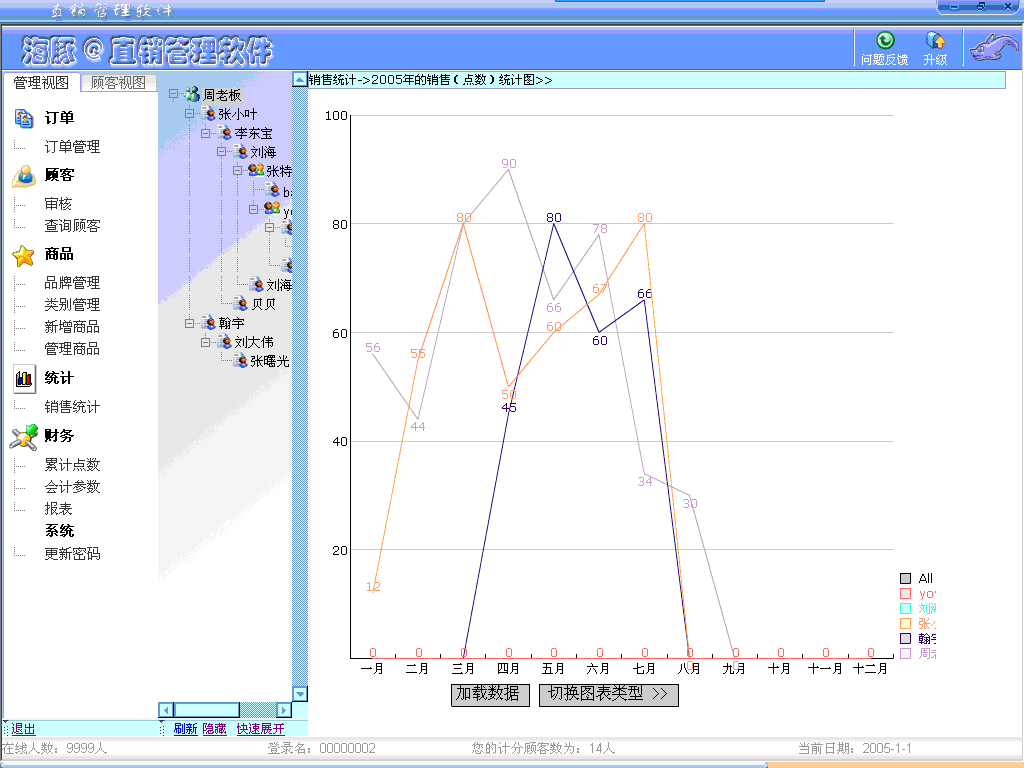The height and width of the screenshot is (768, 1024).
Task: Click the 商品 star icon
Action: click(x=24, y=255)
